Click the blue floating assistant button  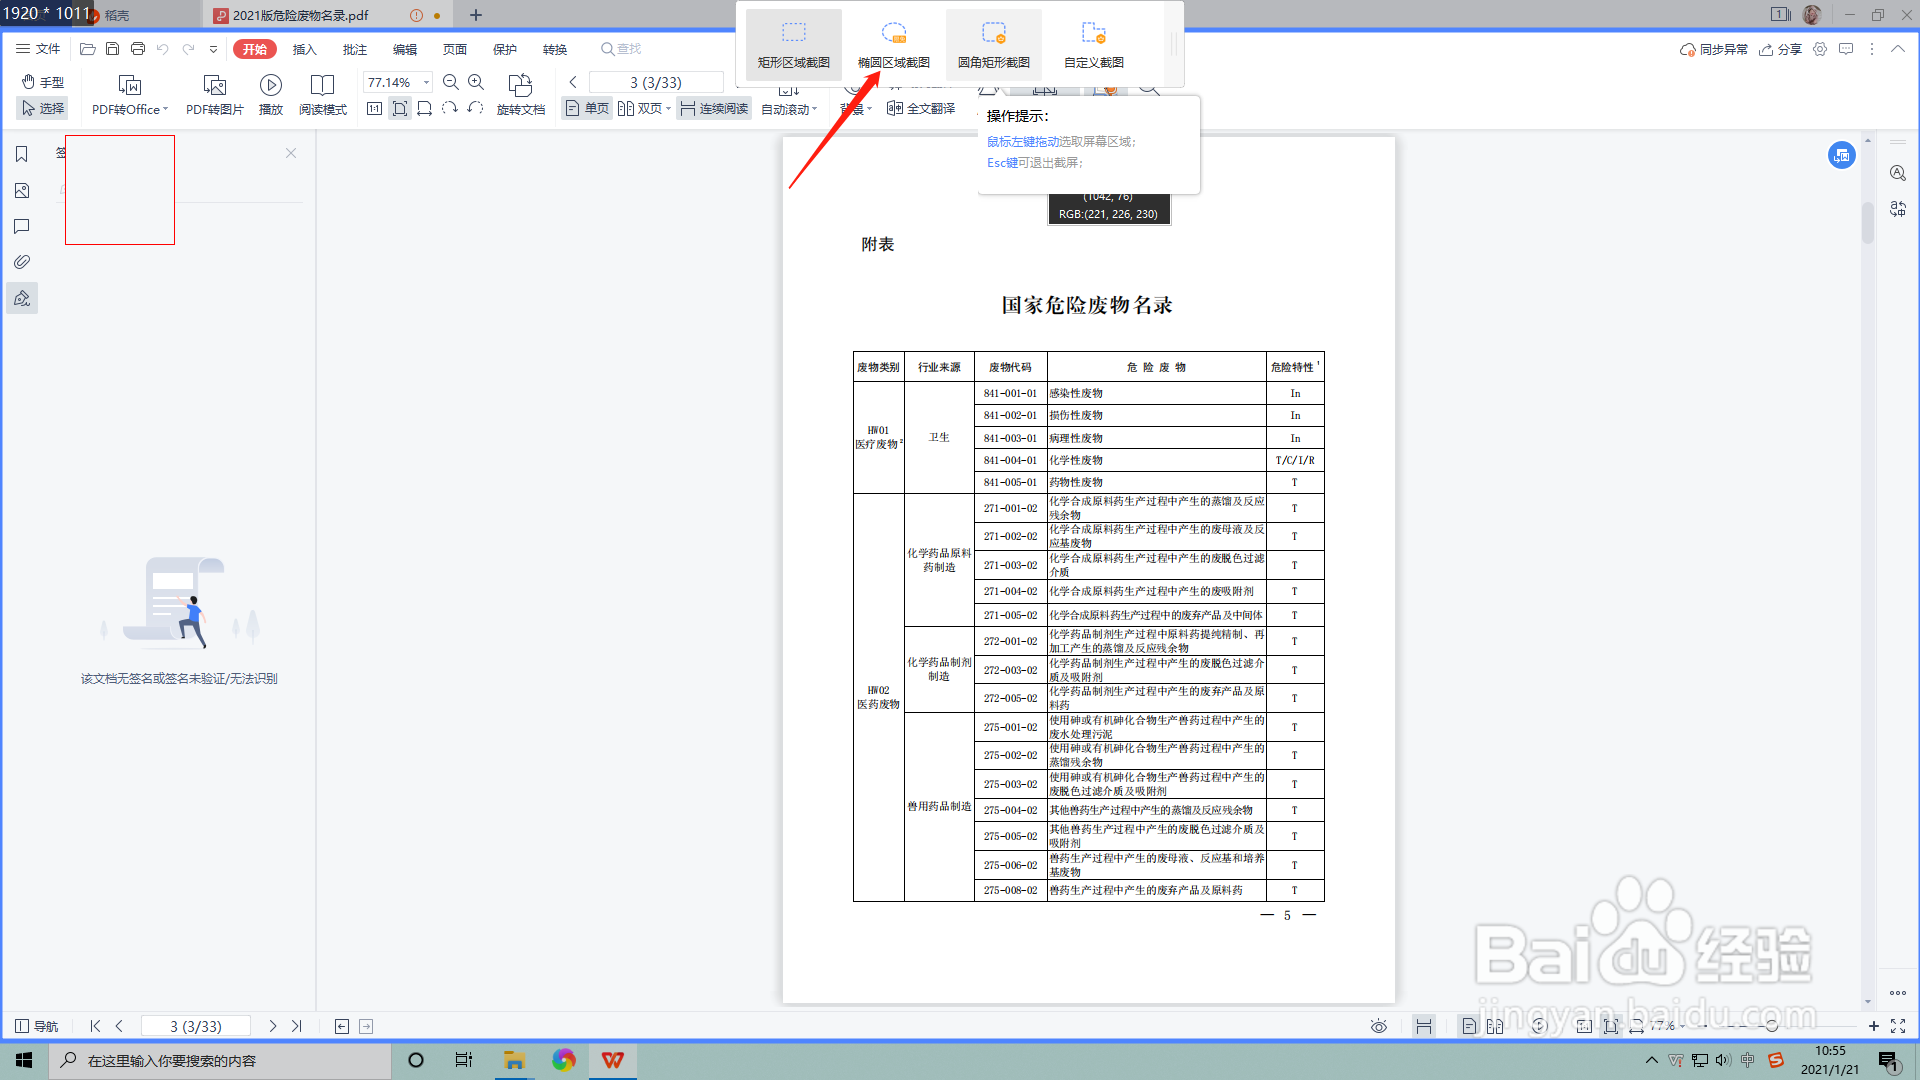pyautogui.click(x=1842, y=155)
